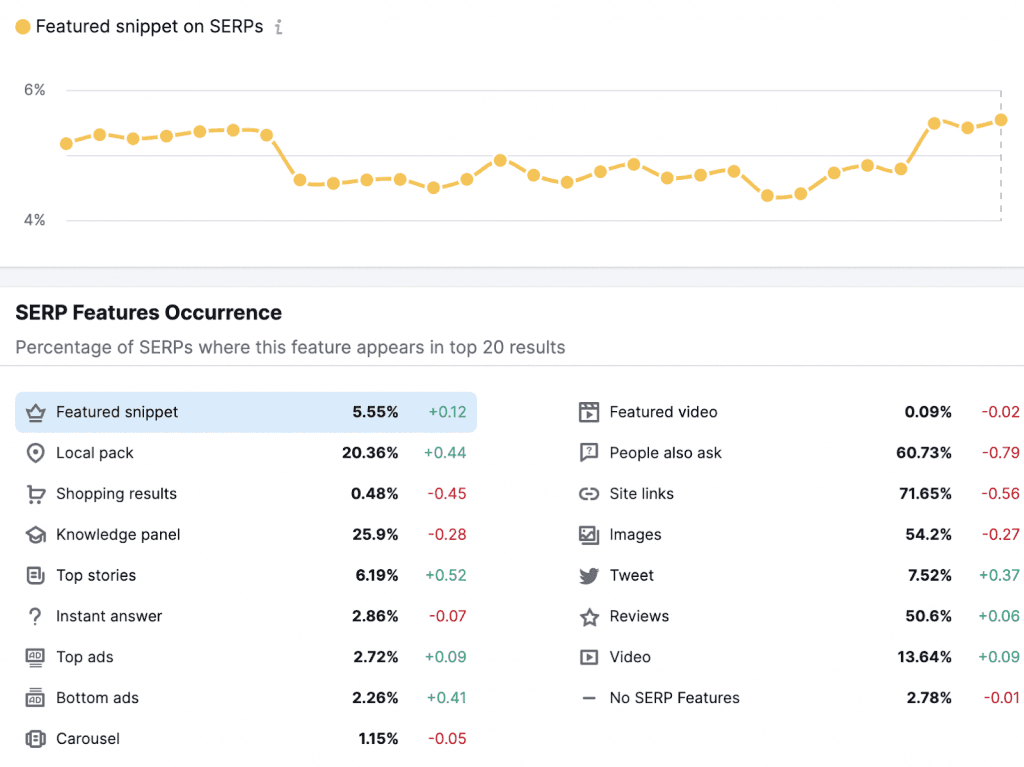Image resolution: width=1024 pixels, height=767 pixels.
Task: Click the Tweet bird icon
Action: click(589, 576)
